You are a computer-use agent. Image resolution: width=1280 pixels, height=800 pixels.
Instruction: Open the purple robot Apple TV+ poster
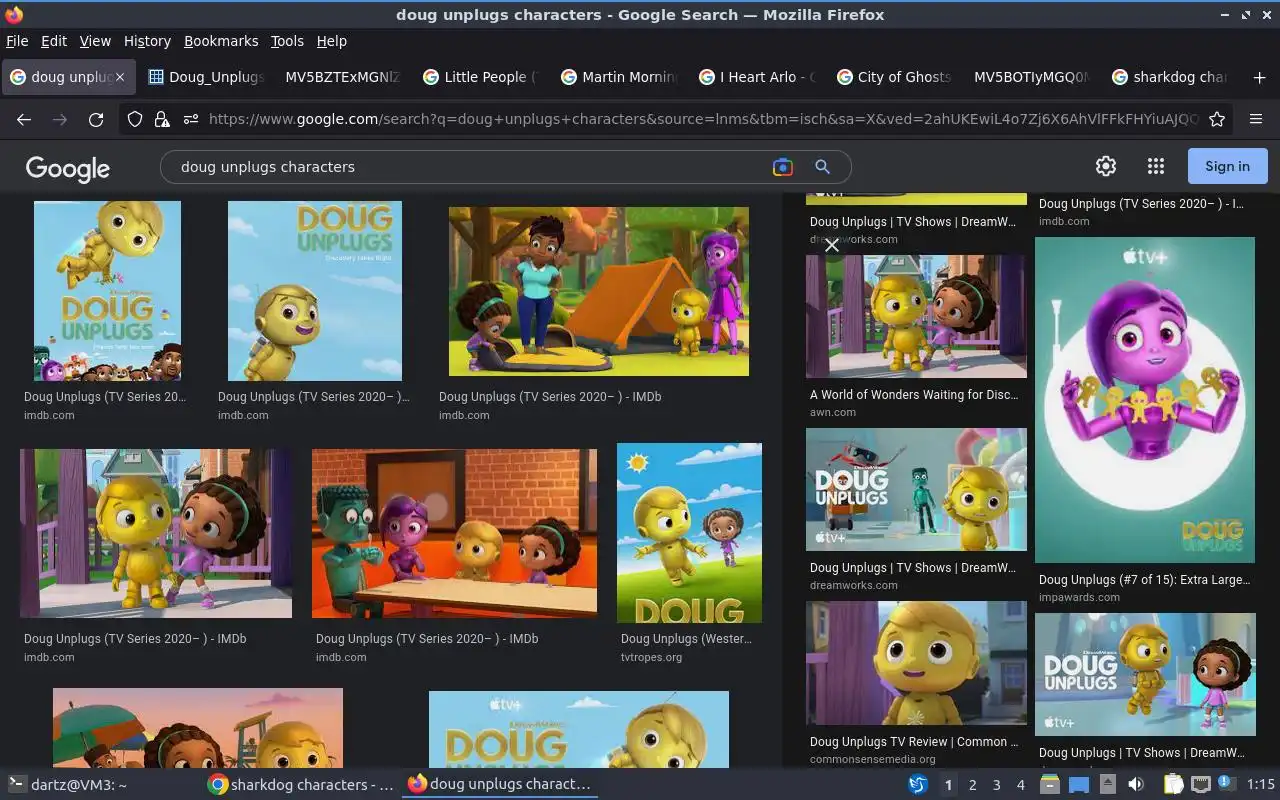coord(1144,400)
